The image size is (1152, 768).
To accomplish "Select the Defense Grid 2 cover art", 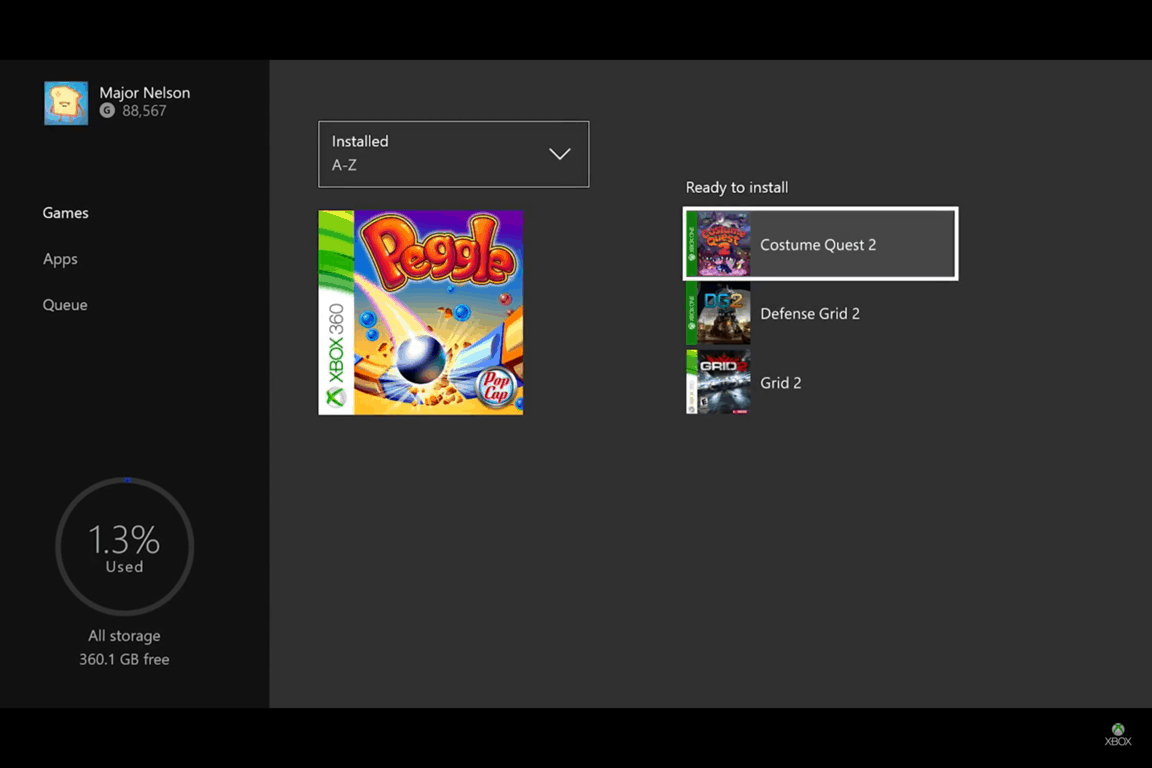I will click(x=718, y=313).
